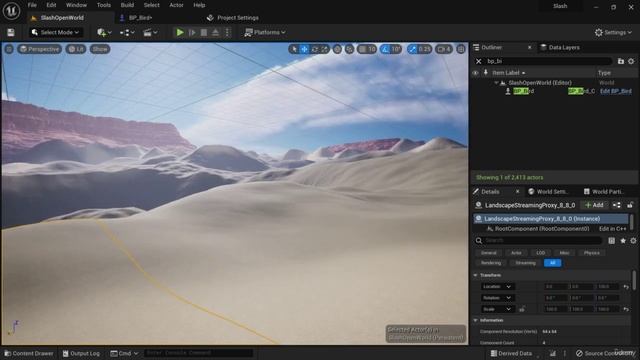Toggle world/local coordinate space globe icon
The image size is (640, 360).
point(337,49)
